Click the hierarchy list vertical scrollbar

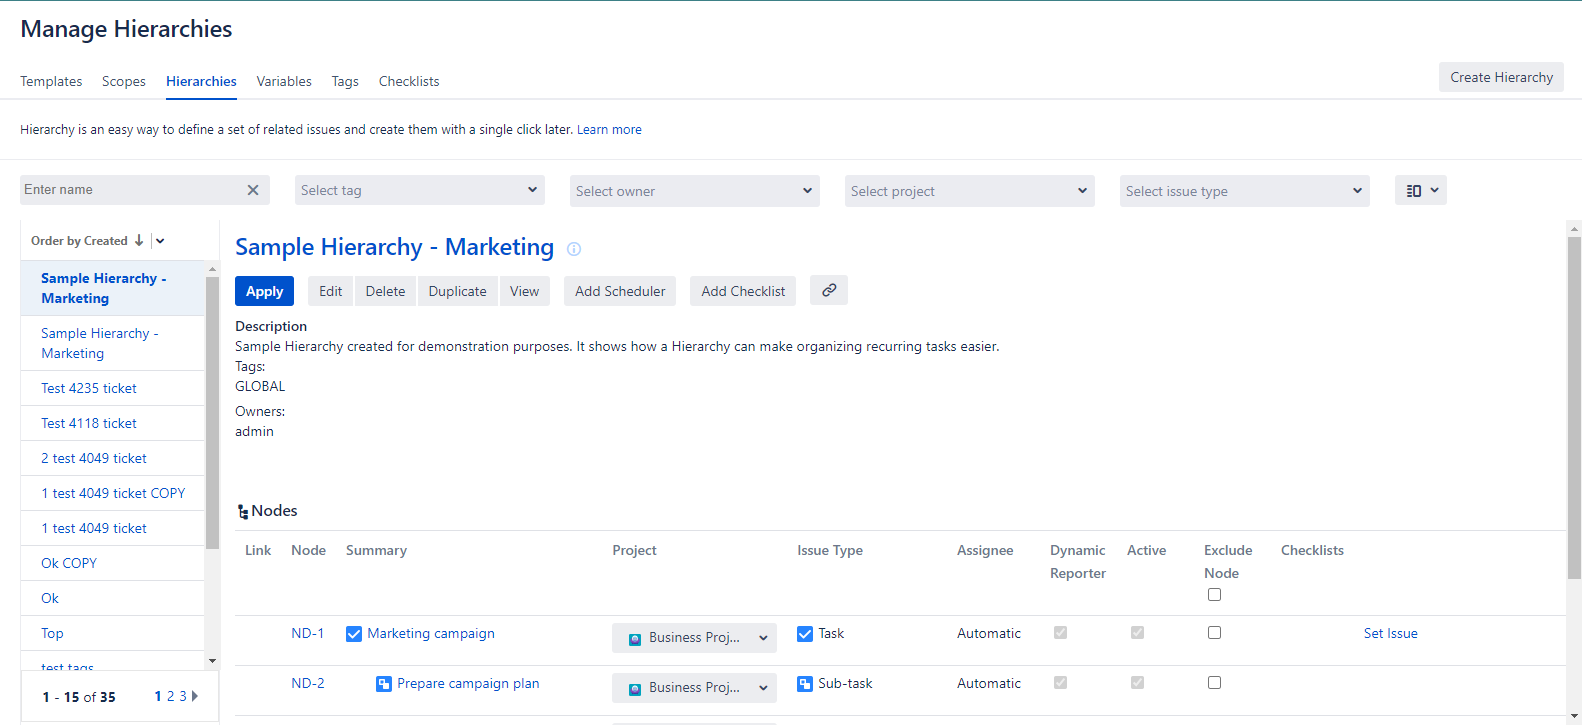[212, 412]
